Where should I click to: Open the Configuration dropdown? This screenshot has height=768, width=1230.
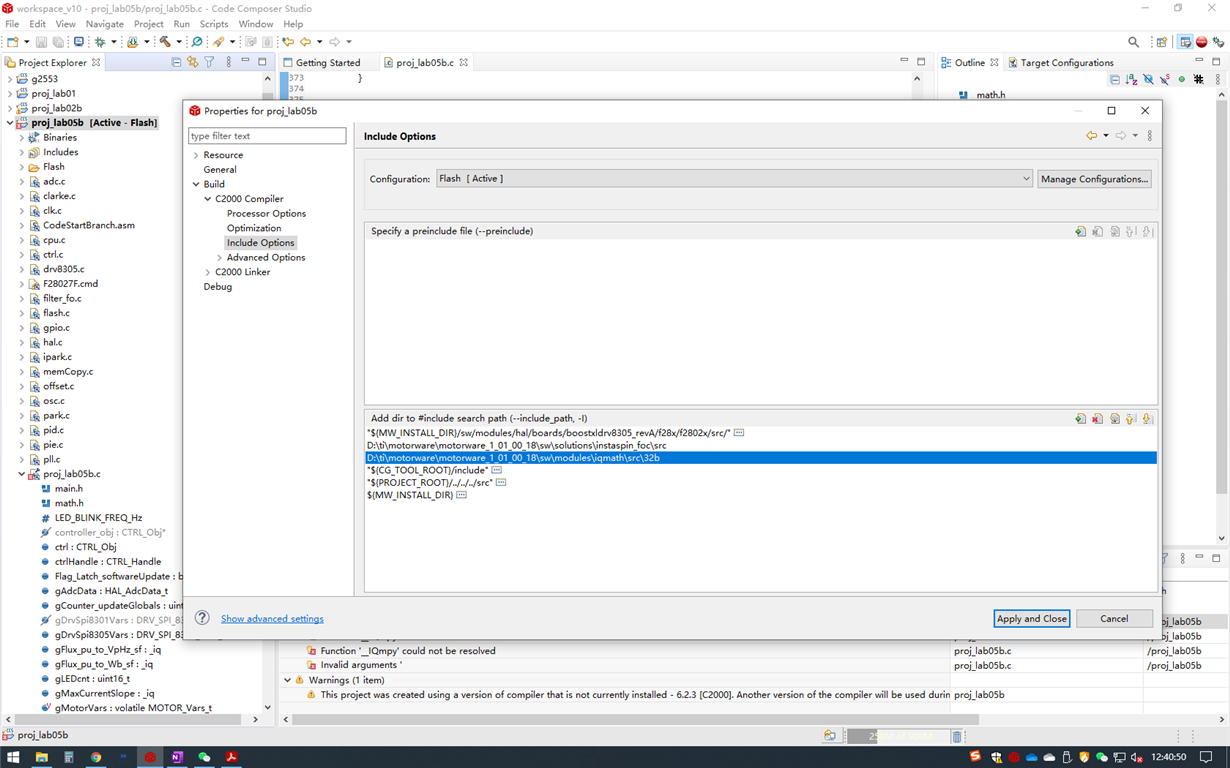(x=734, y=179)
